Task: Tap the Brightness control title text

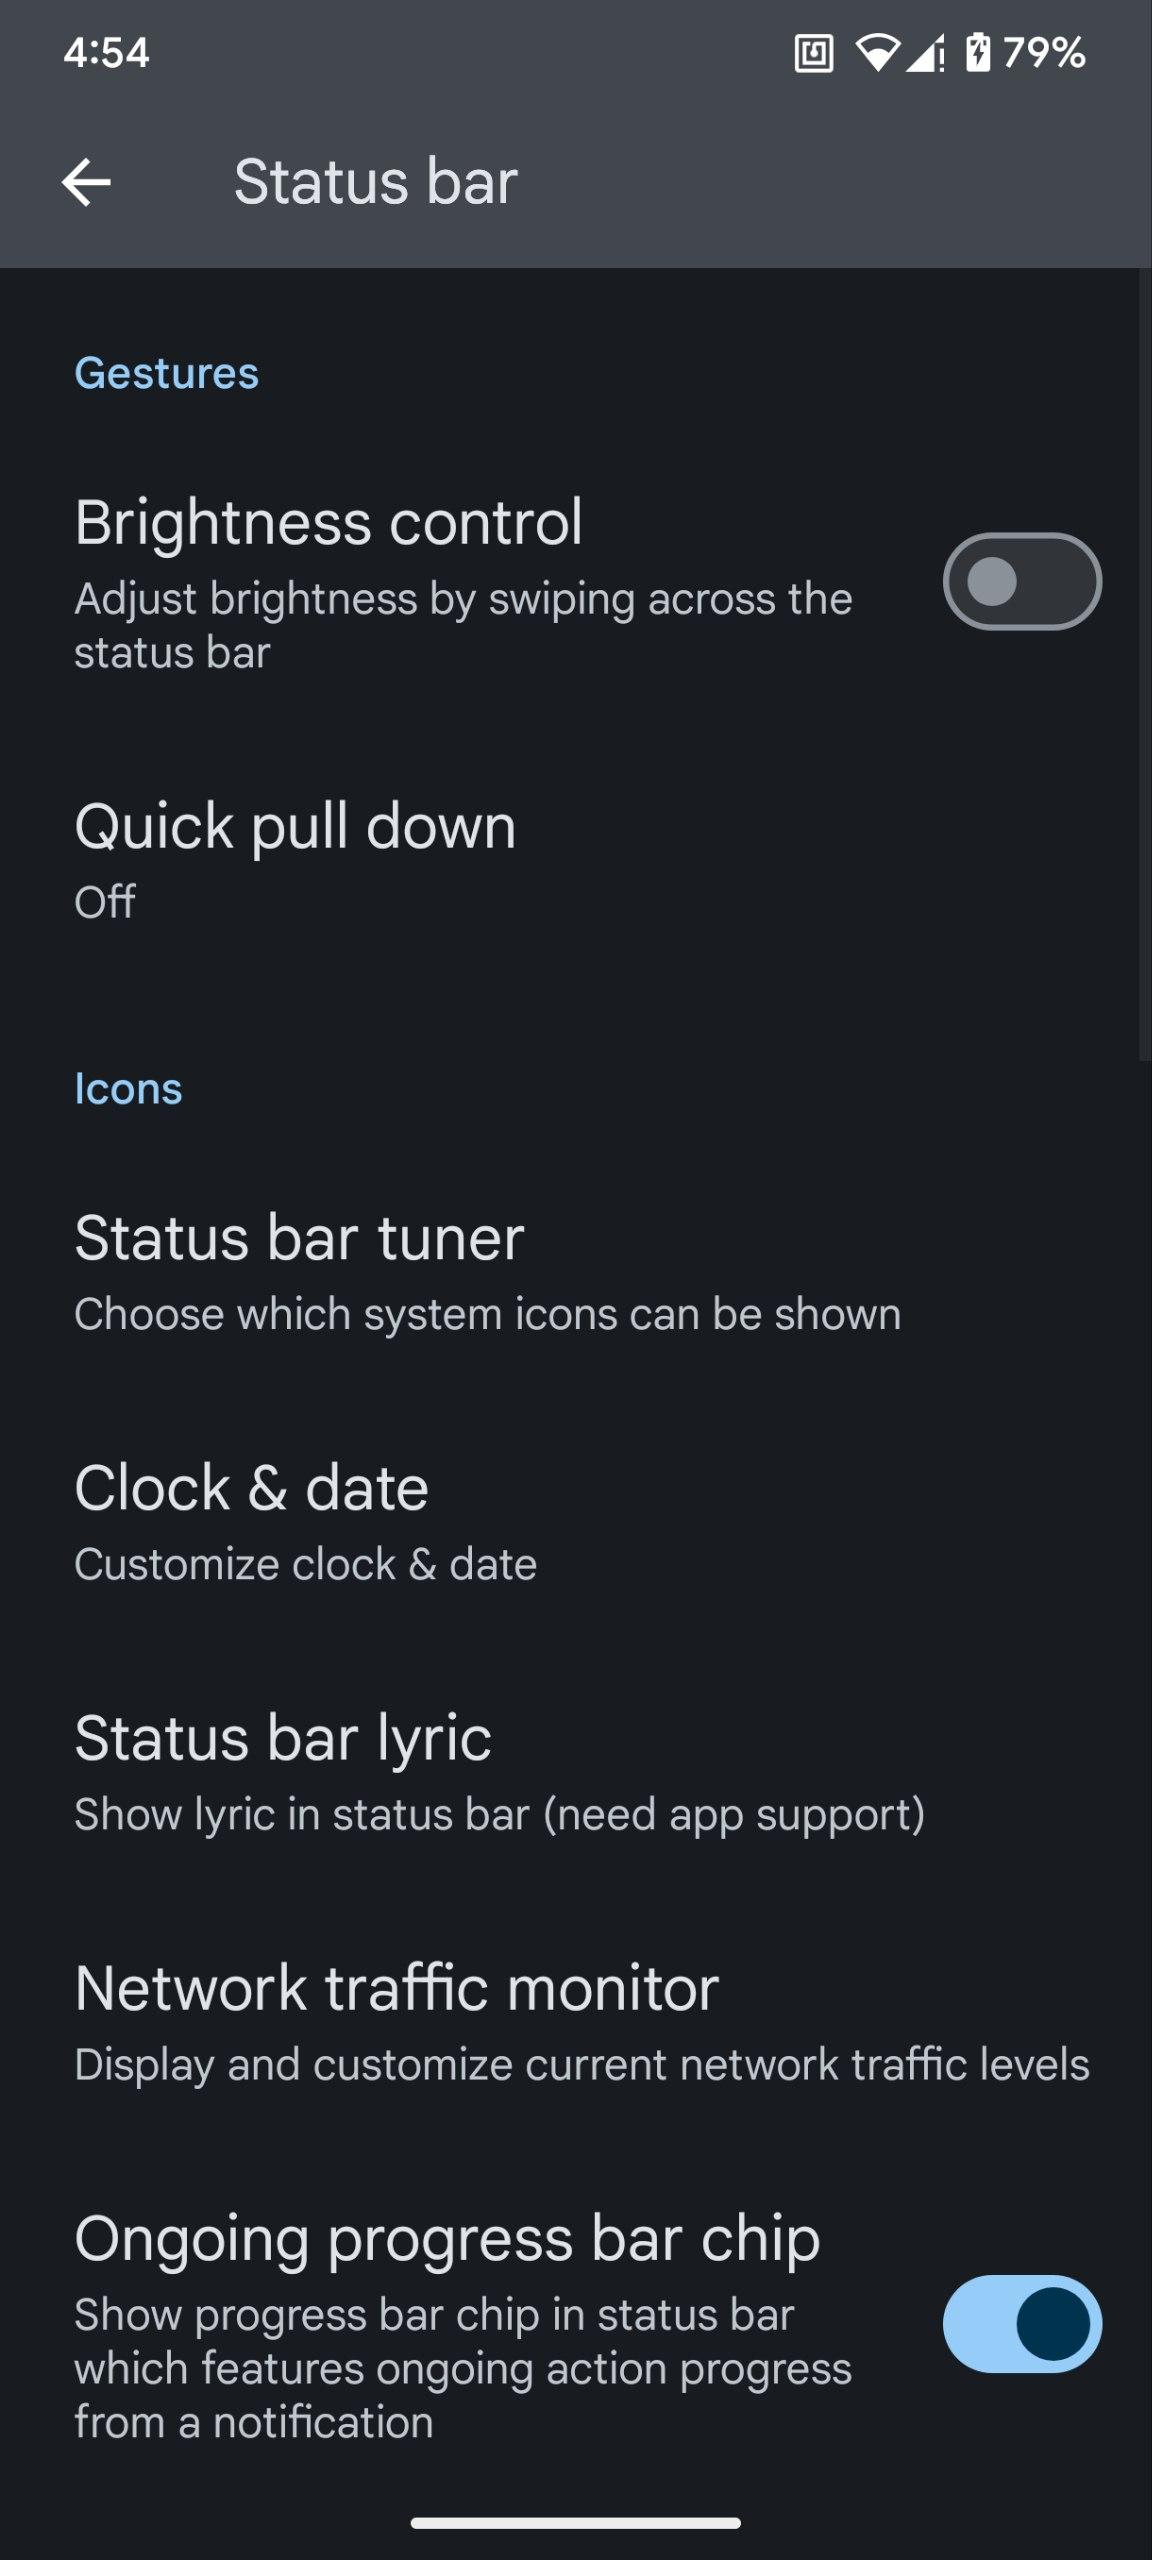Action: [328, 523]
